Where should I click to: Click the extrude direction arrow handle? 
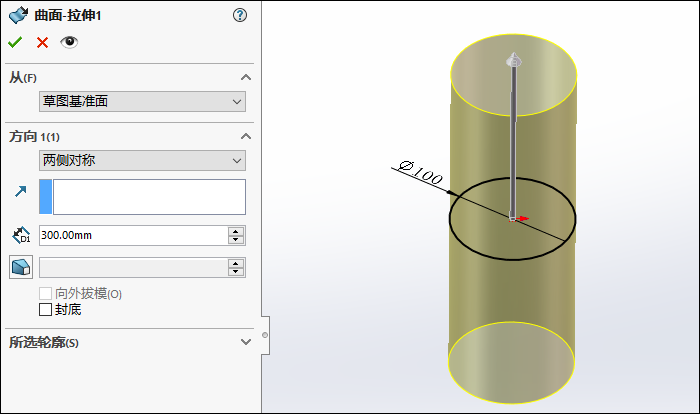tap(514, 59)
